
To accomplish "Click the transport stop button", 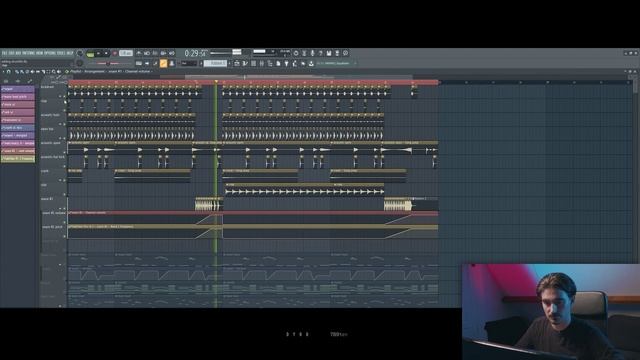I will (x=106, y=53).
